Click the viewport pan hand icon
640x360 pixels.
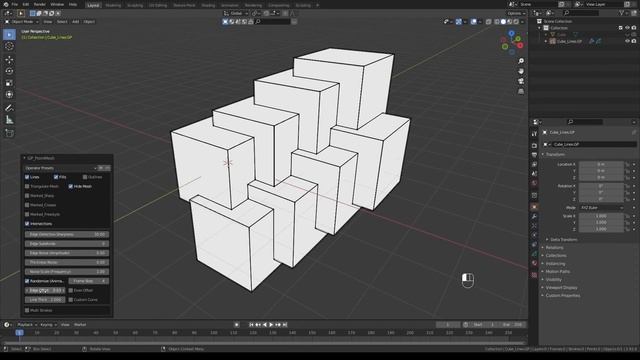(521, 71)
